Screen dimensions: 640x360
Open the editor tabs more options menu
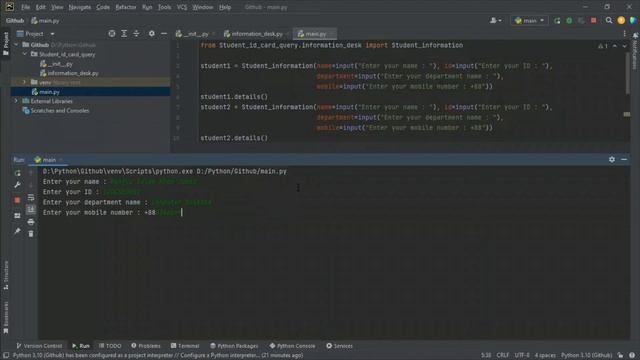[x=624, y=34]
